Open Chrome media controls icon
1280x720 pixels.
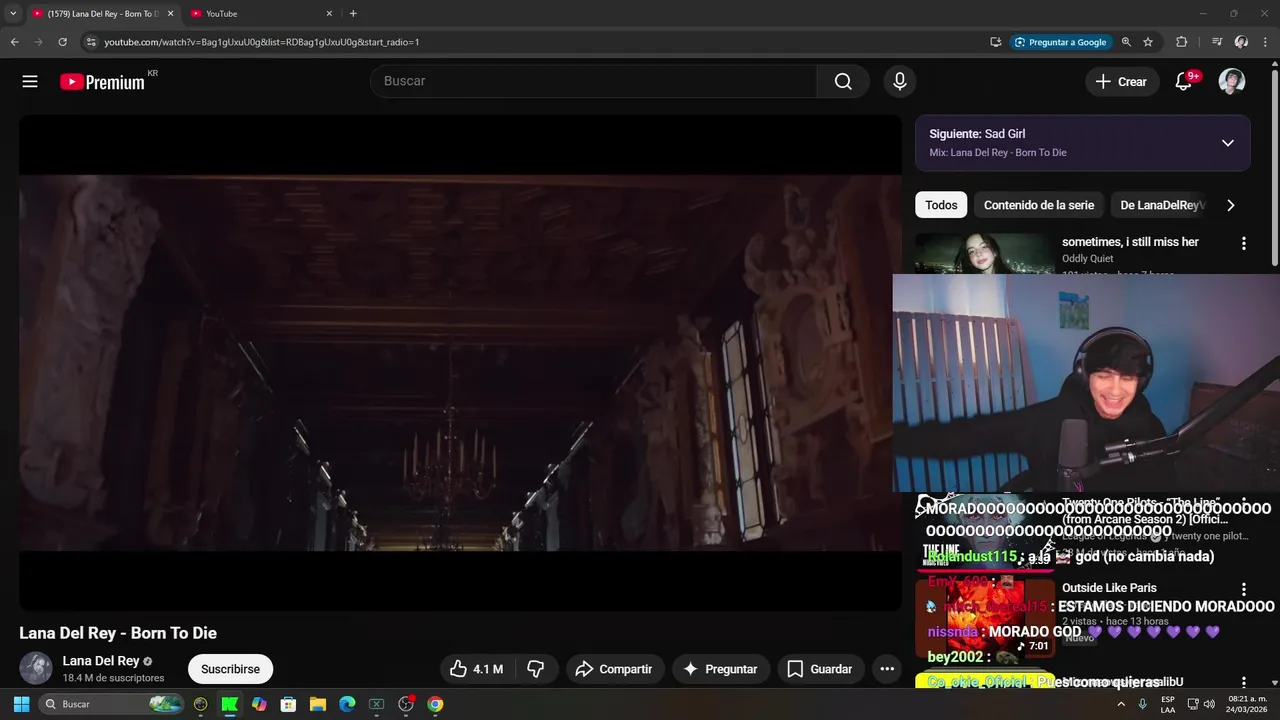1217,42
